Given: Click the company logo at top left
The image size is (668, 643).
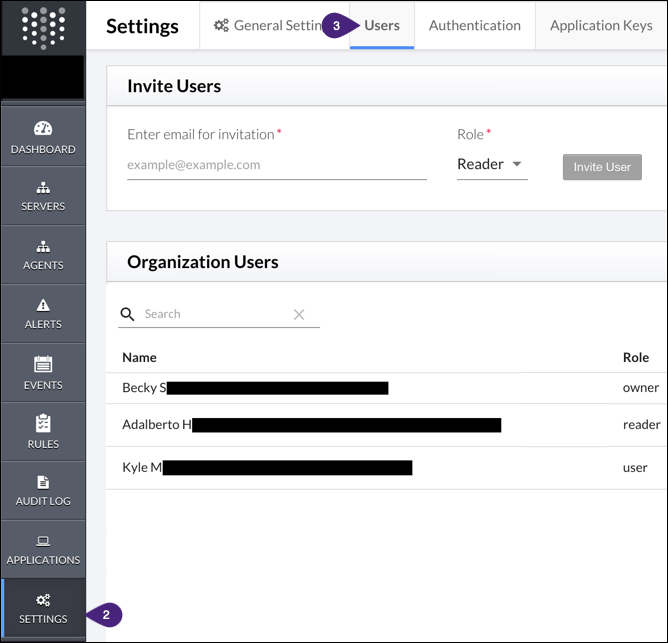Looking at the screenshot, I should pyautogui.click(x=43, y=28).
